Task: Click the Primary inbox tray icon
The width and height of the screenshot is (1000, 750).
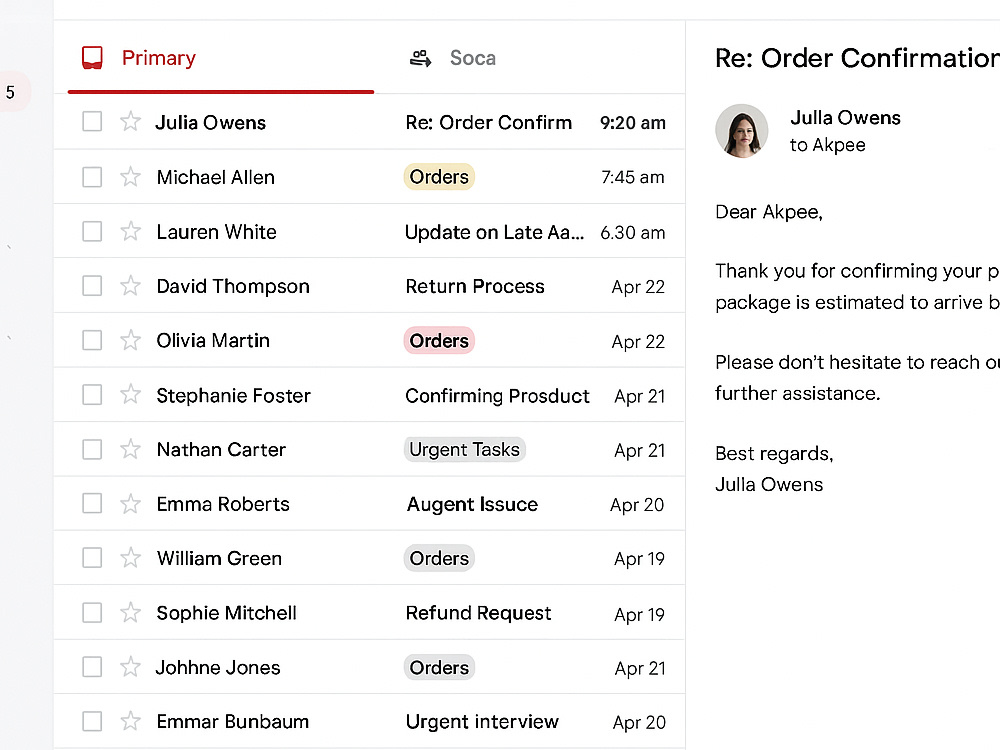Action: [92, 57]
